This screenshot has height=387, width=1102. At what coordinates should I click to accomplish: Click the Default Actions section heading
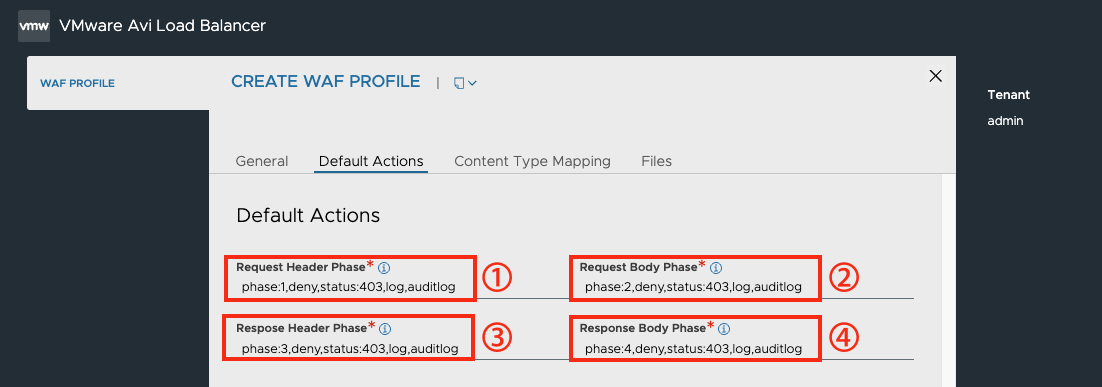308,215
